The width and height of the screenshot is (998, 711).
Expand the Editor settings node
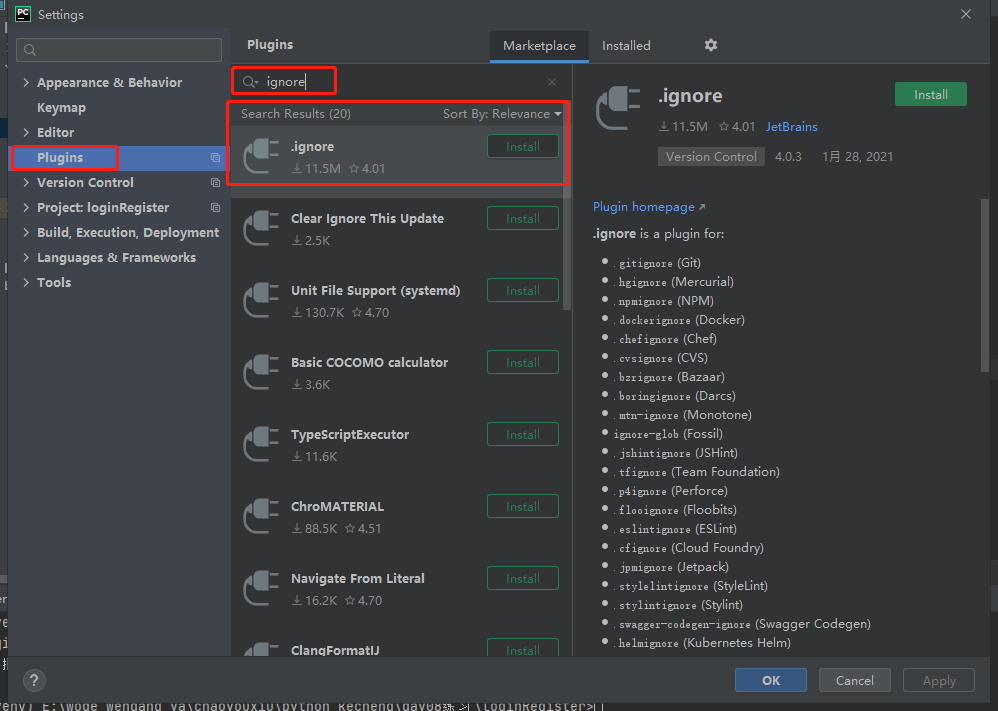coord(26,132)
